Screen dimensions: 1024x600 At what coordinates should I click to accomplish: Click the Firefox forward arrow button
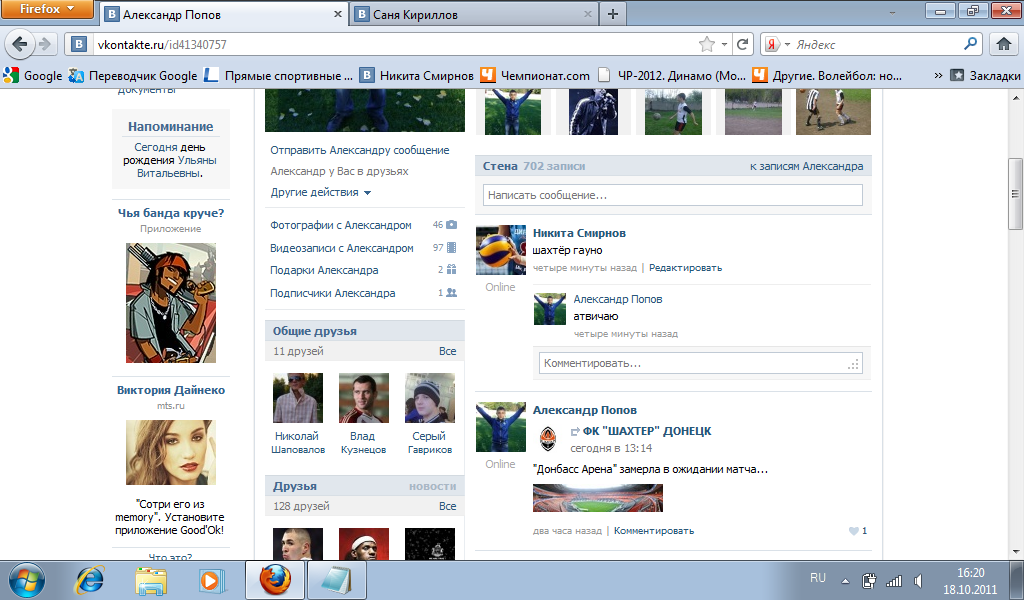[44, 44]
